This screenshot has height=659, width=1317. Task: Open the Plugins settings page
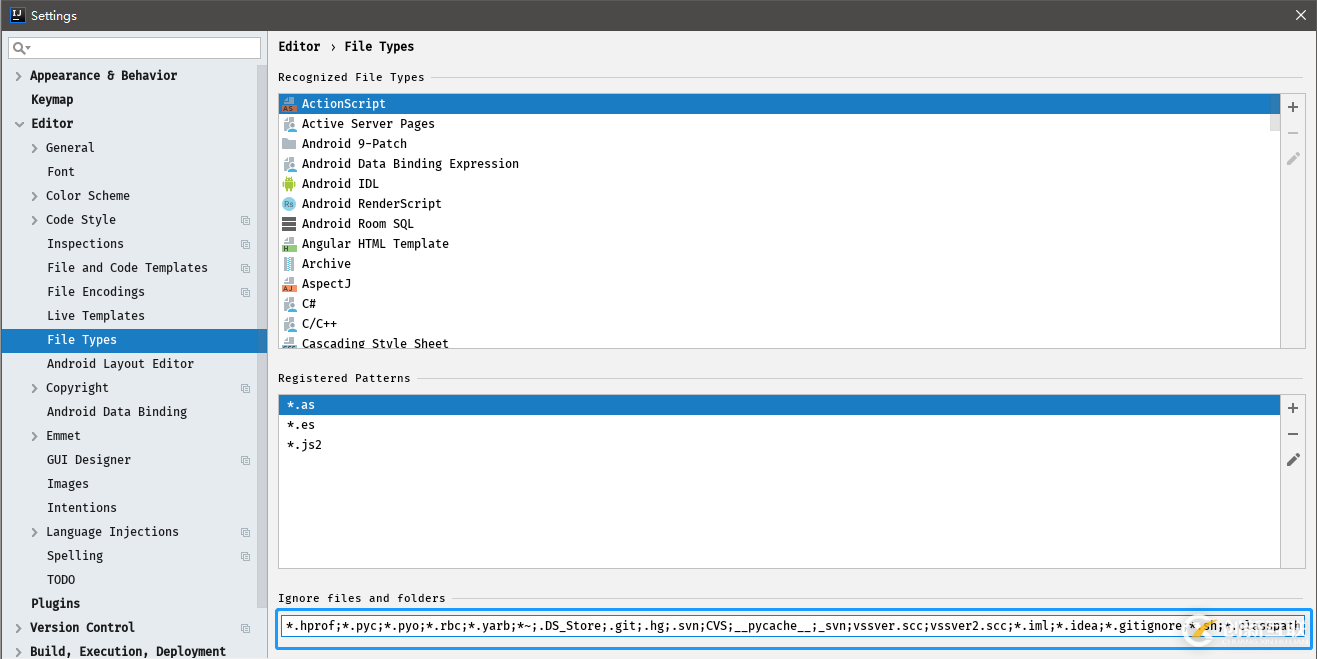(55, 604)
